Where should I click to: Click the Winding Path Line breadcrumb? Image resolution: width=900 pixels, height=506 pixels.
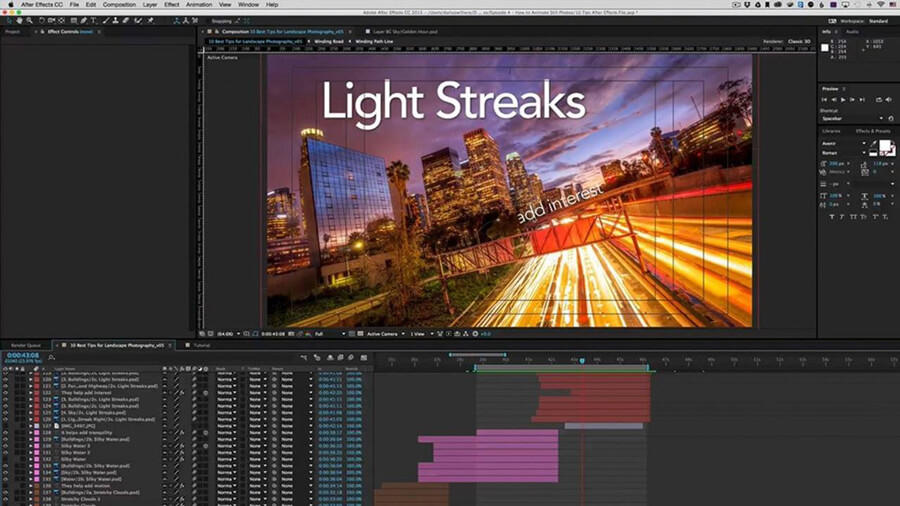[374, 41]
